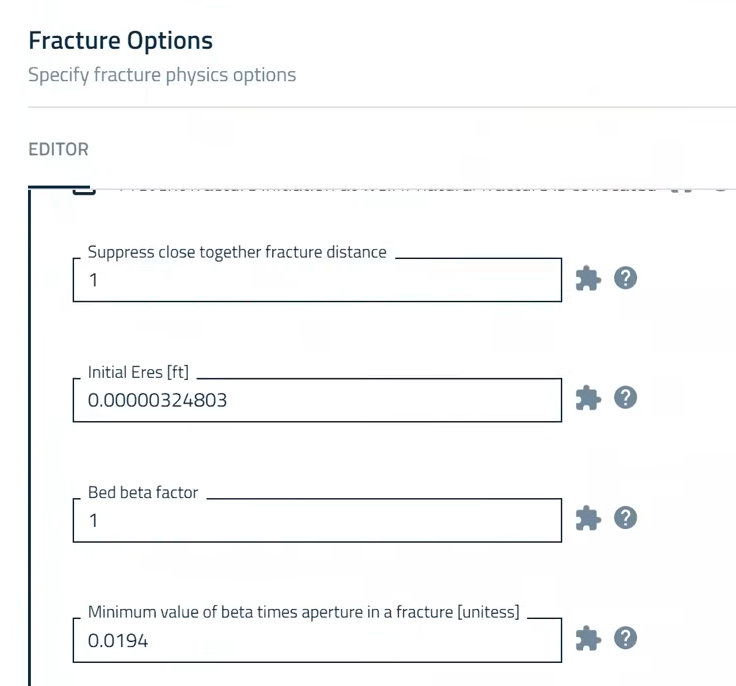Click the field containing 0.0194
736x686 pixels.
coord(317,640)
